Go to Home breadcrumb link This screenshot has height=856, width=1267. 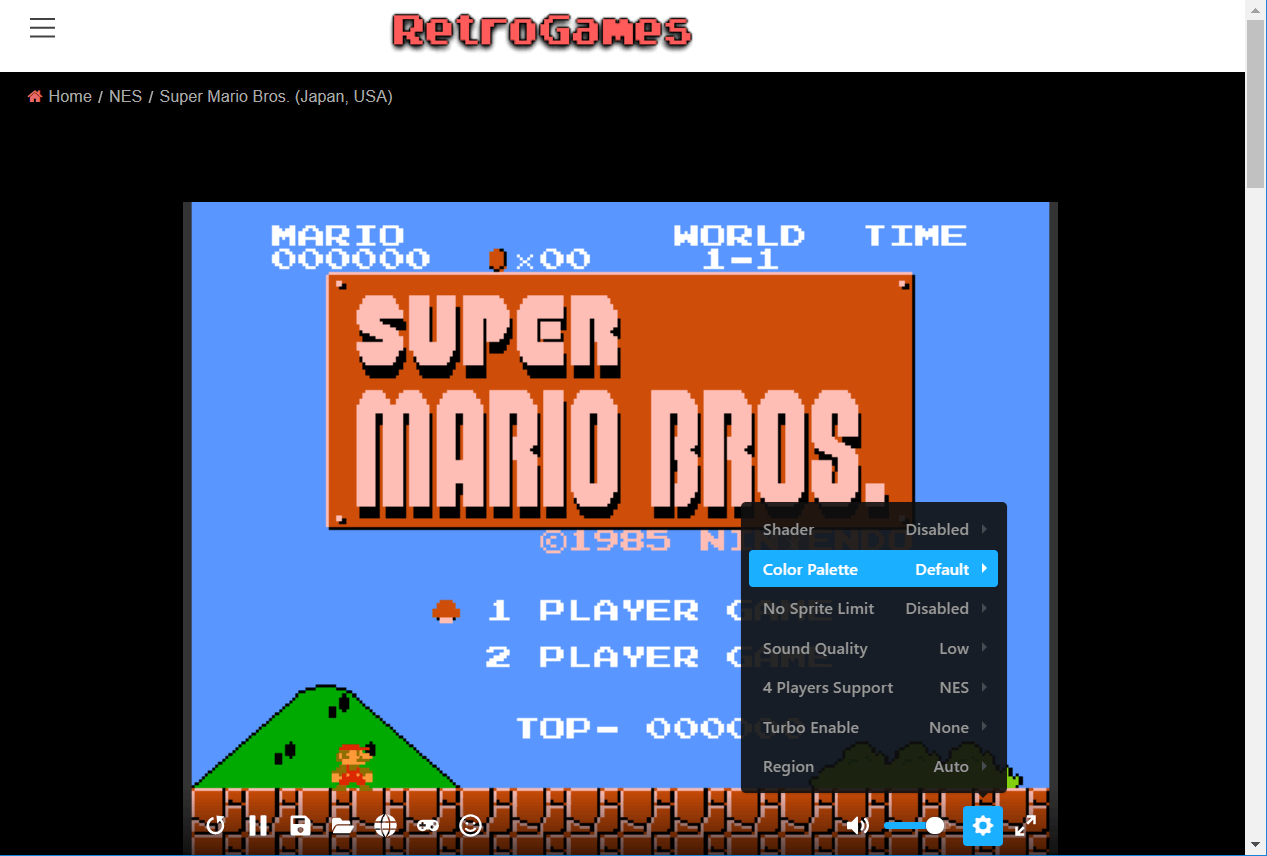pyautogui.click(x=70, y=96)
